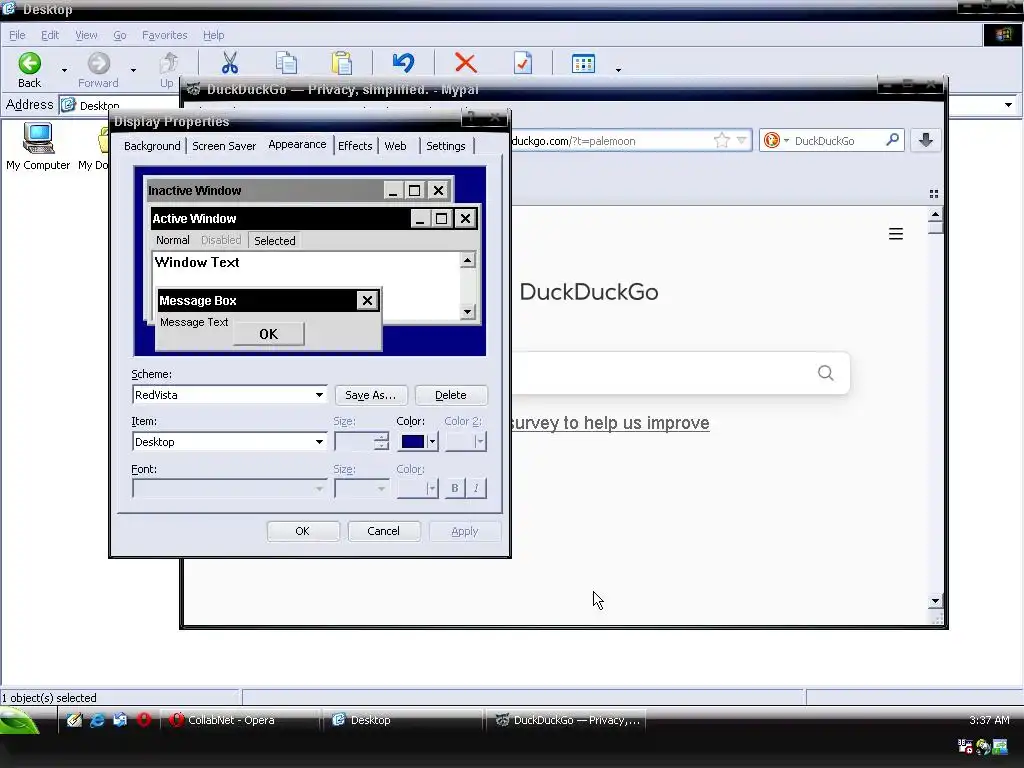Select the My Computer desktop icon
This screenshot has height=768, width=1024.
coord(38,146)
